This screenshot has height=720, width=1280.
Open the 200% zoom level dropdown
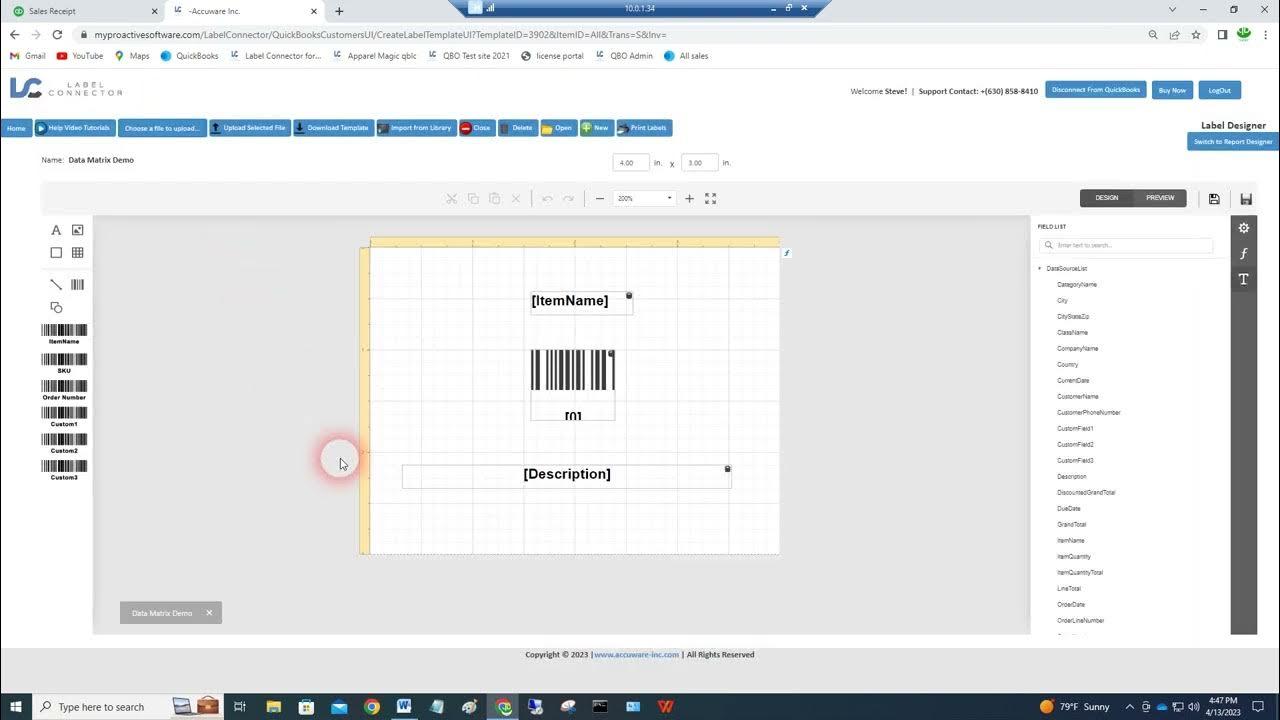point(644,199)
